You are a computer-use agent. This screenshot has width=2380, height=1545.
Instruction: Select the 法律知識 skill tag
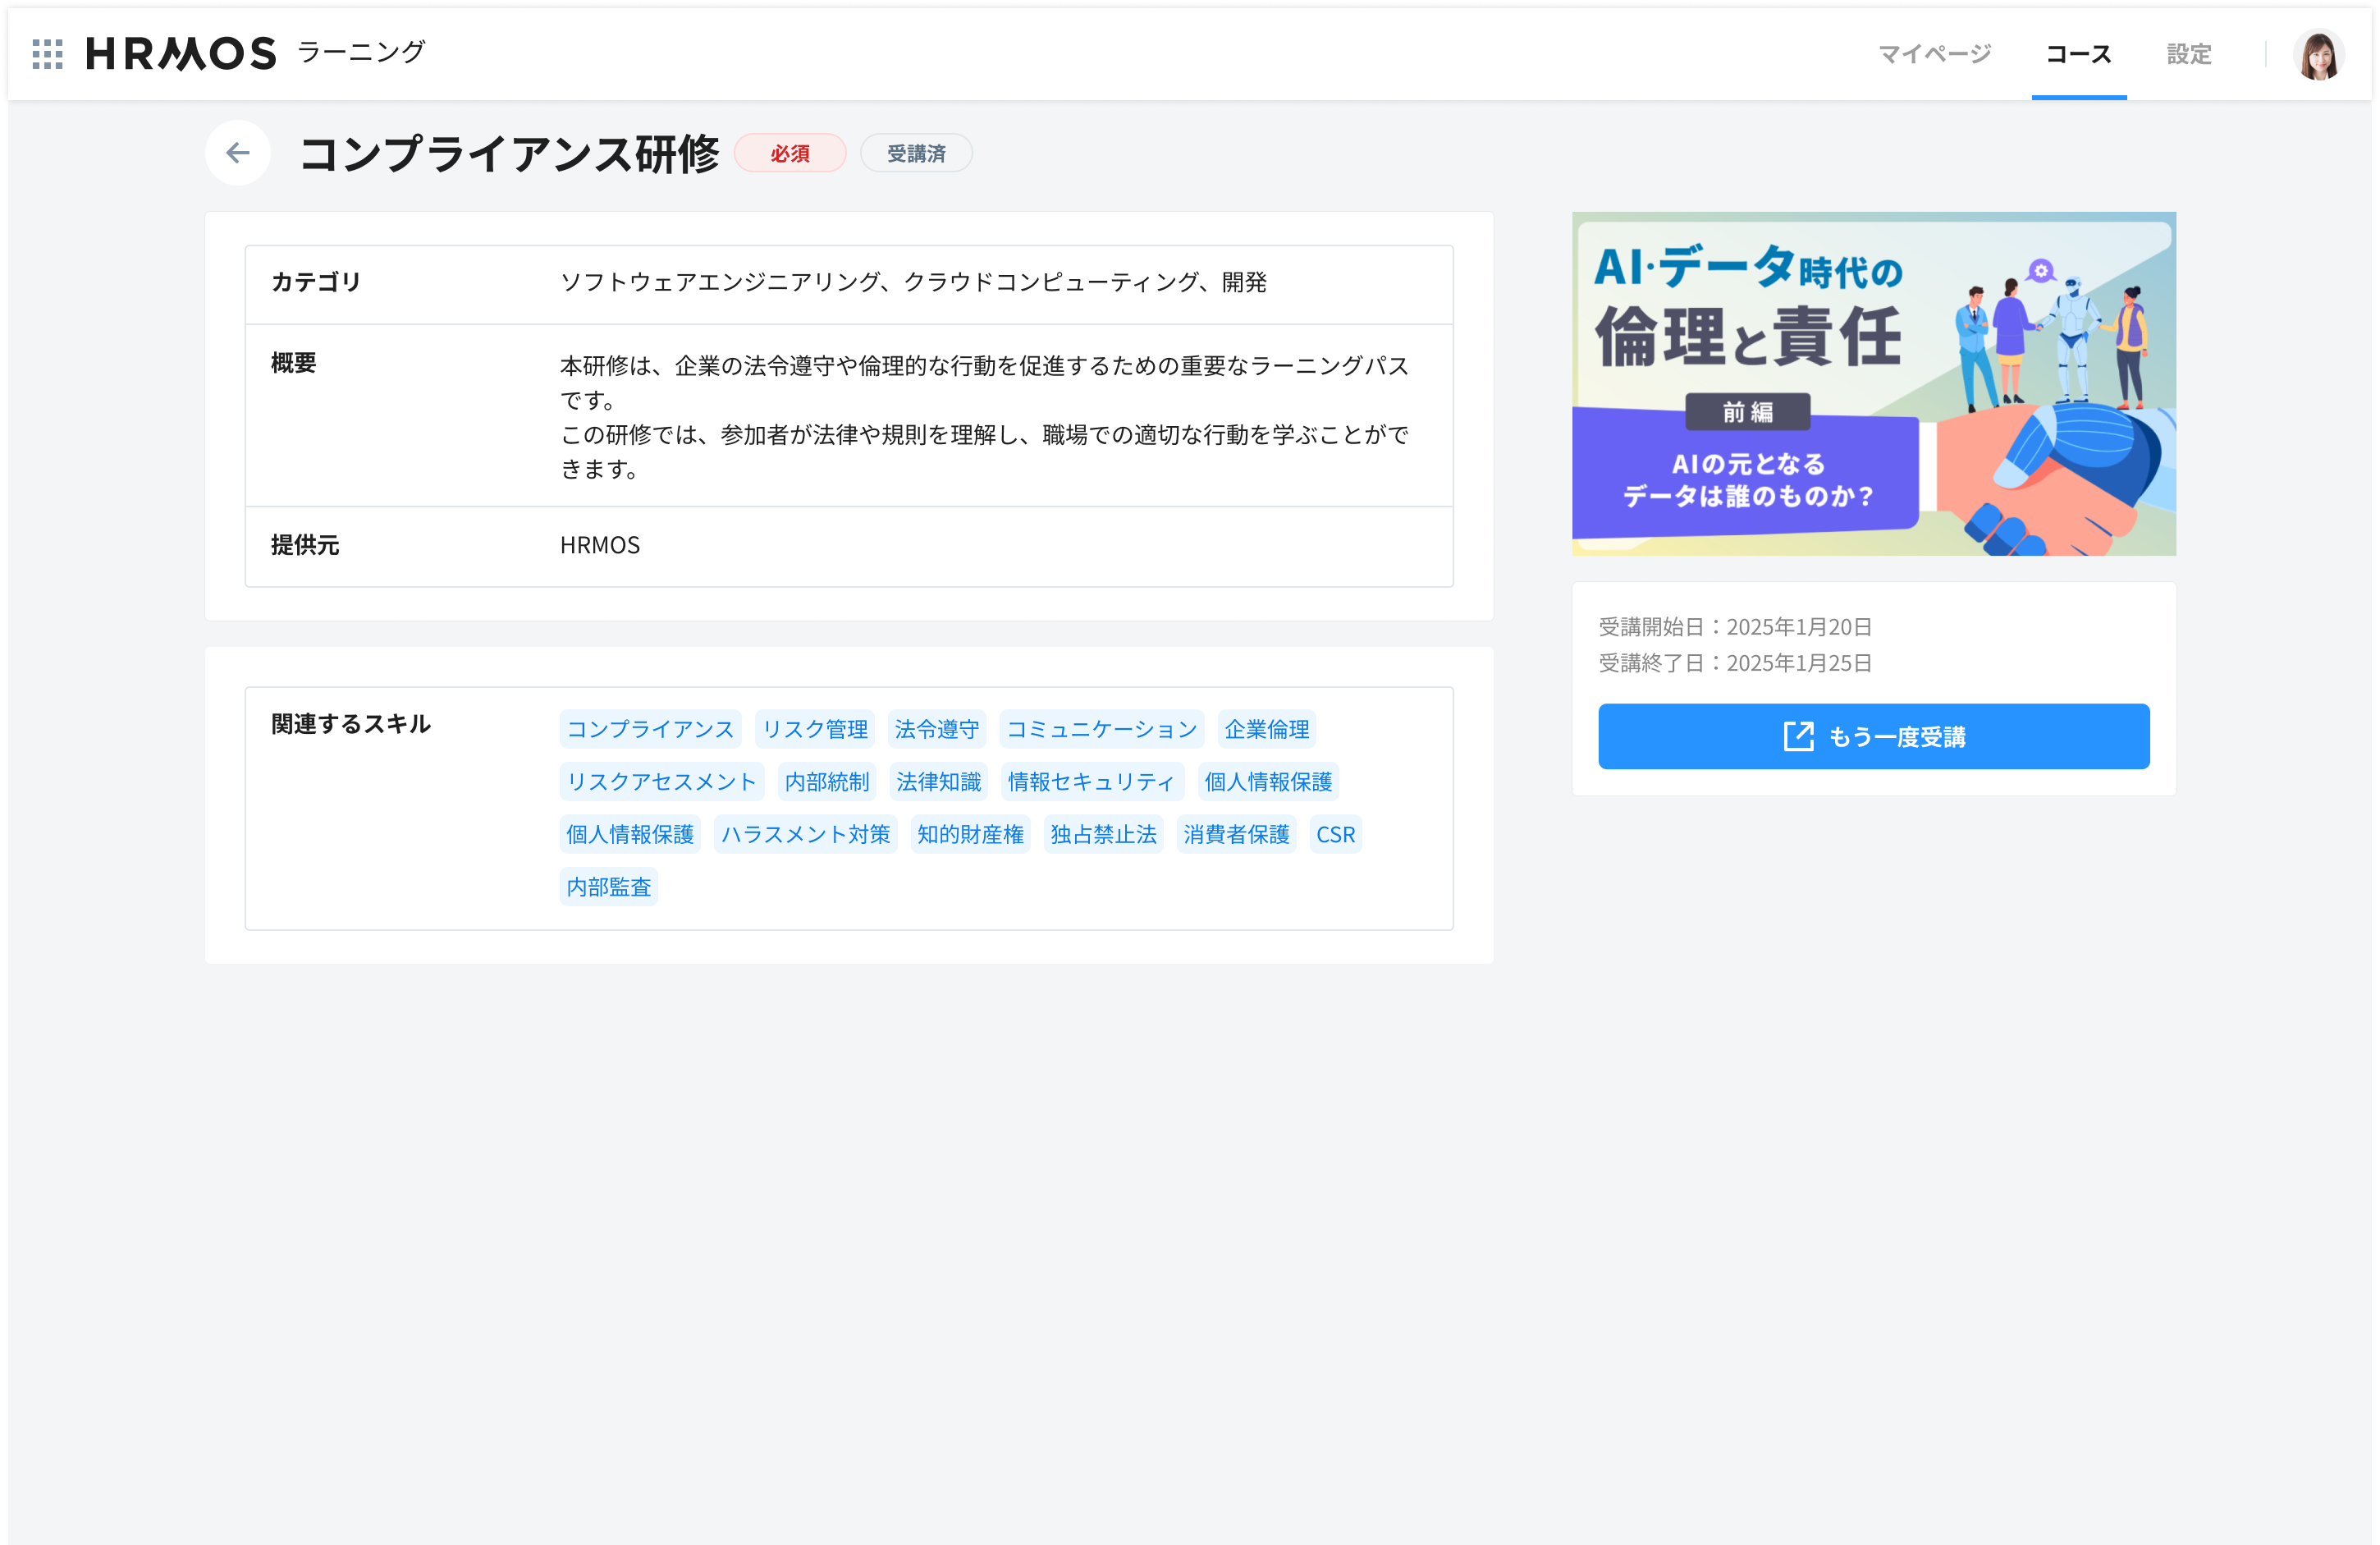click(x=938, y=782)
